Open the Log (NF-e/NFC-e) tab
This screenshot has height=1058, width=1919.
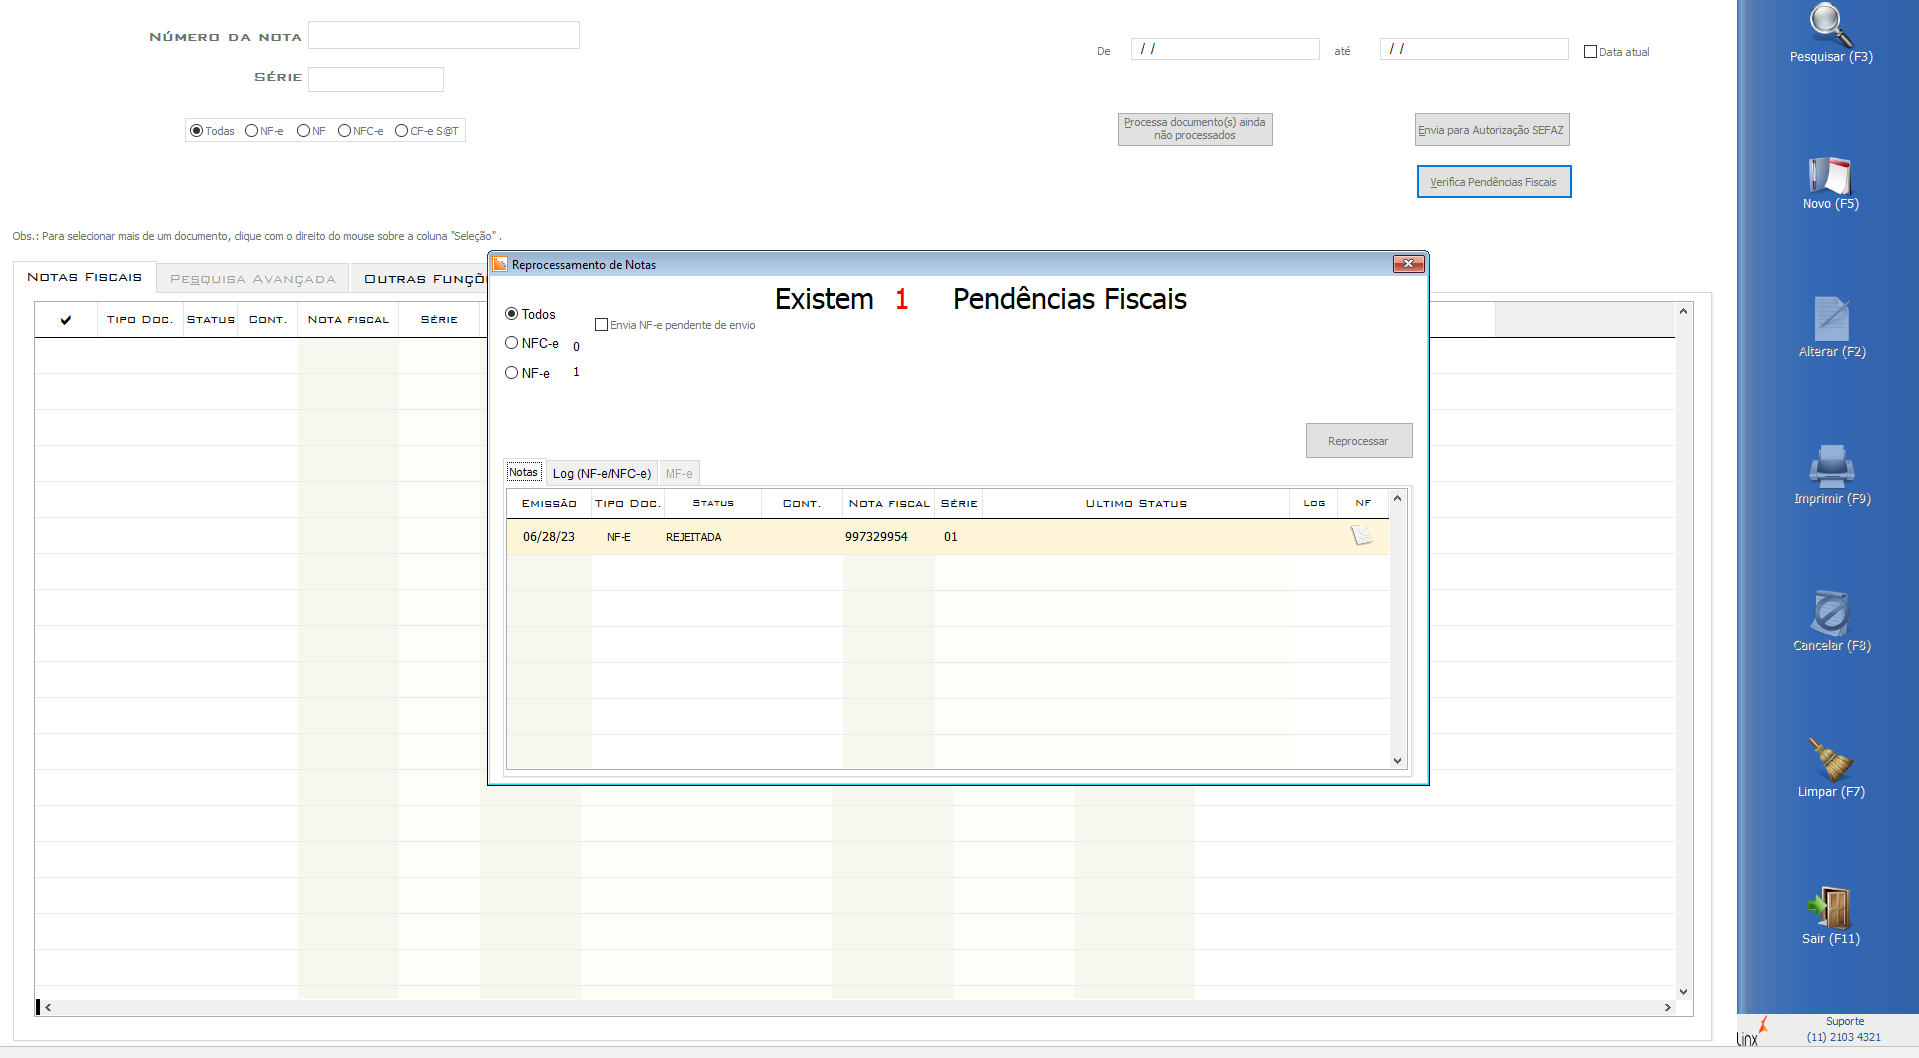pos(601,473)
